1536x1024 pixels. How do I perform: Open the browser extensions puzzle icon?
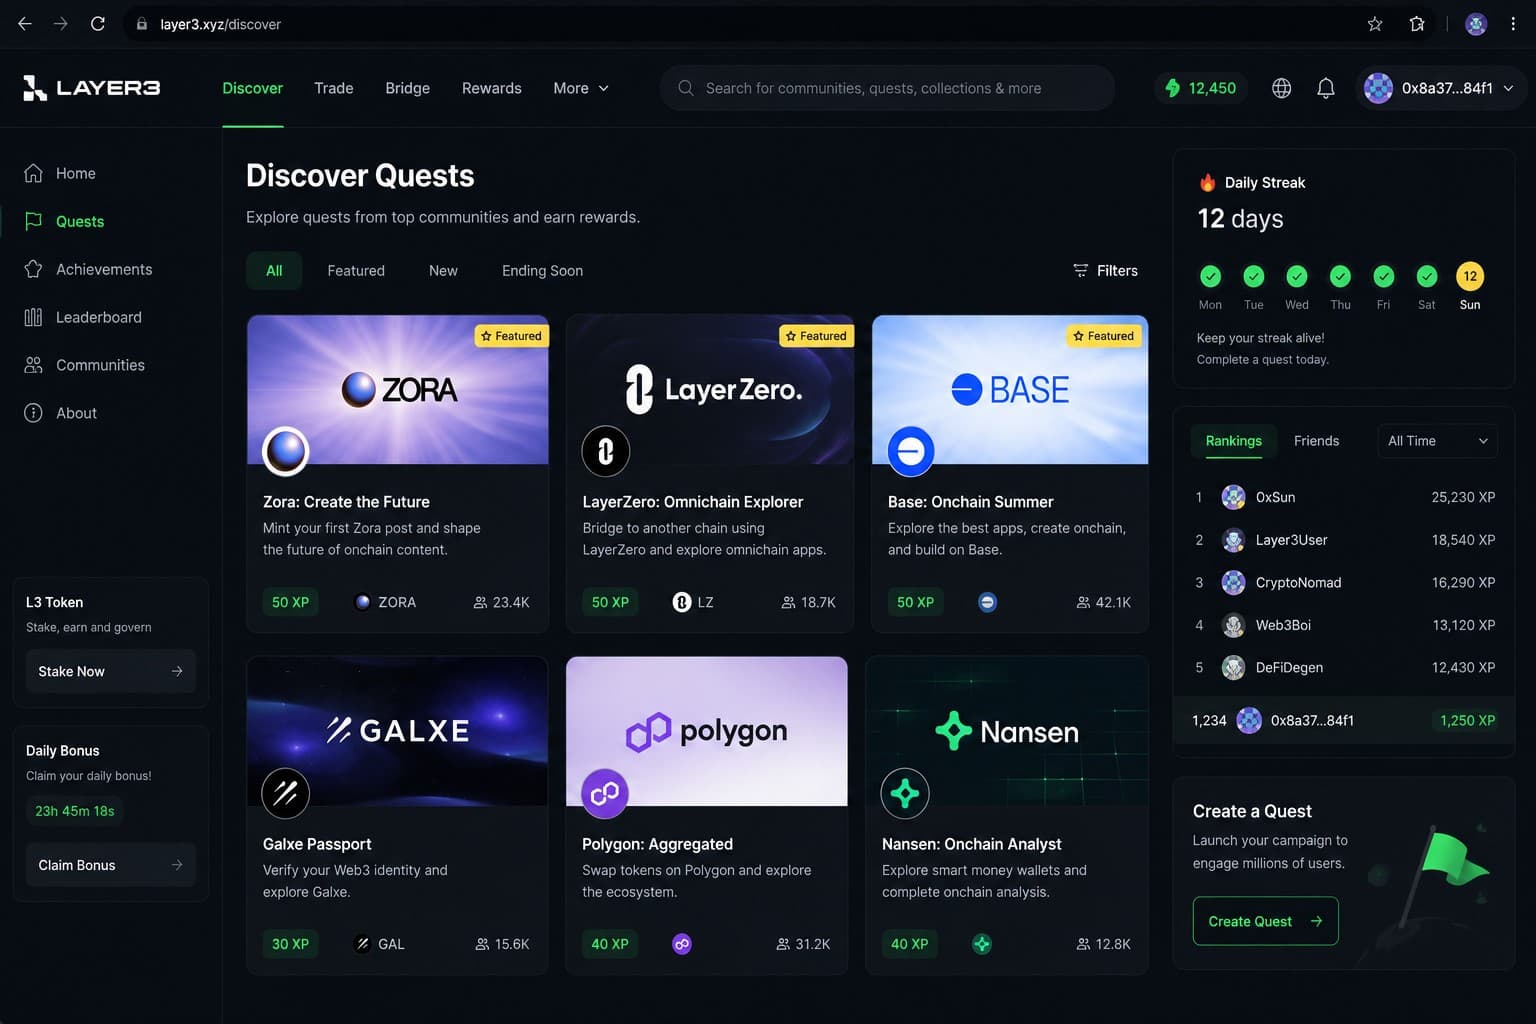[x=1417, y=24]
